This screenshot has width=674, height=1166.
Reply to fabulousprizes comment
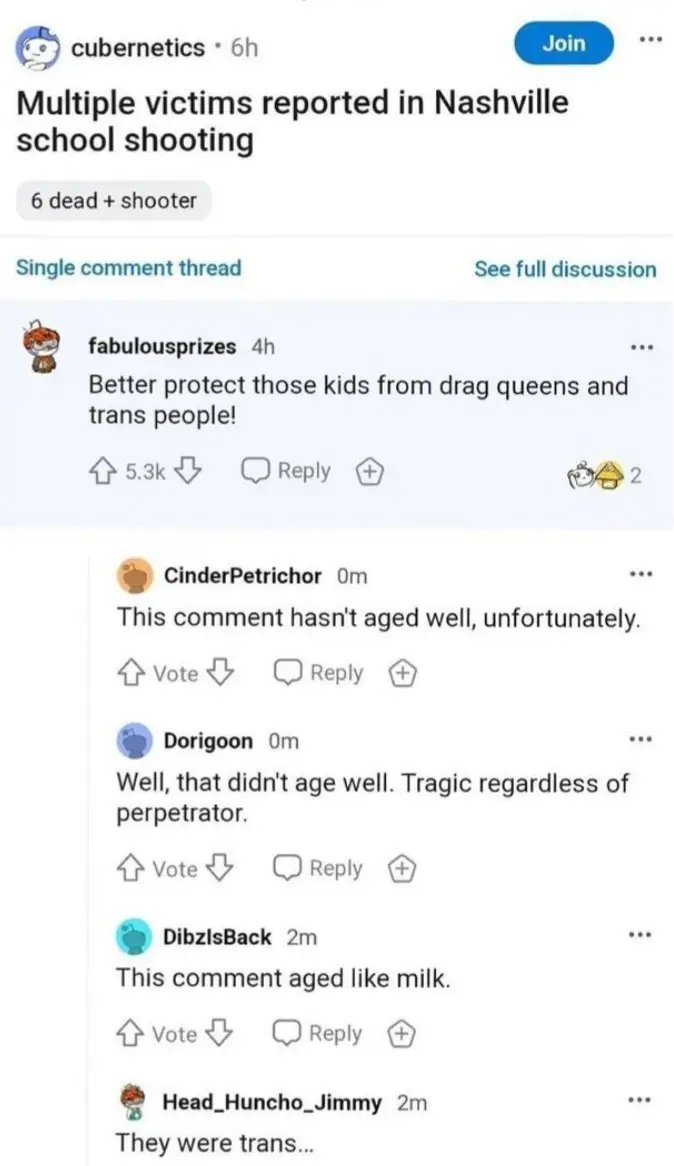286,471
